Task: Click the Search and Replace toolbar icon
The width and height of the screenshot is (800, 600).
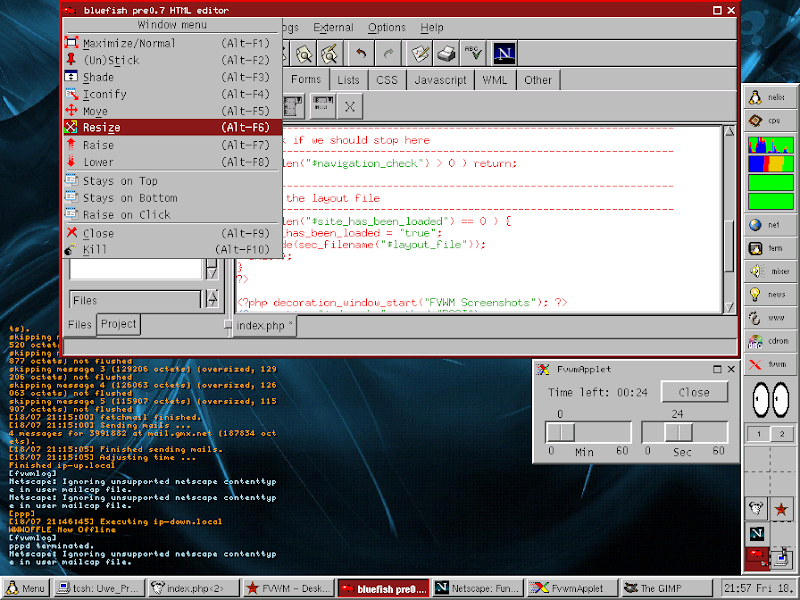Action: coord(330,53)
